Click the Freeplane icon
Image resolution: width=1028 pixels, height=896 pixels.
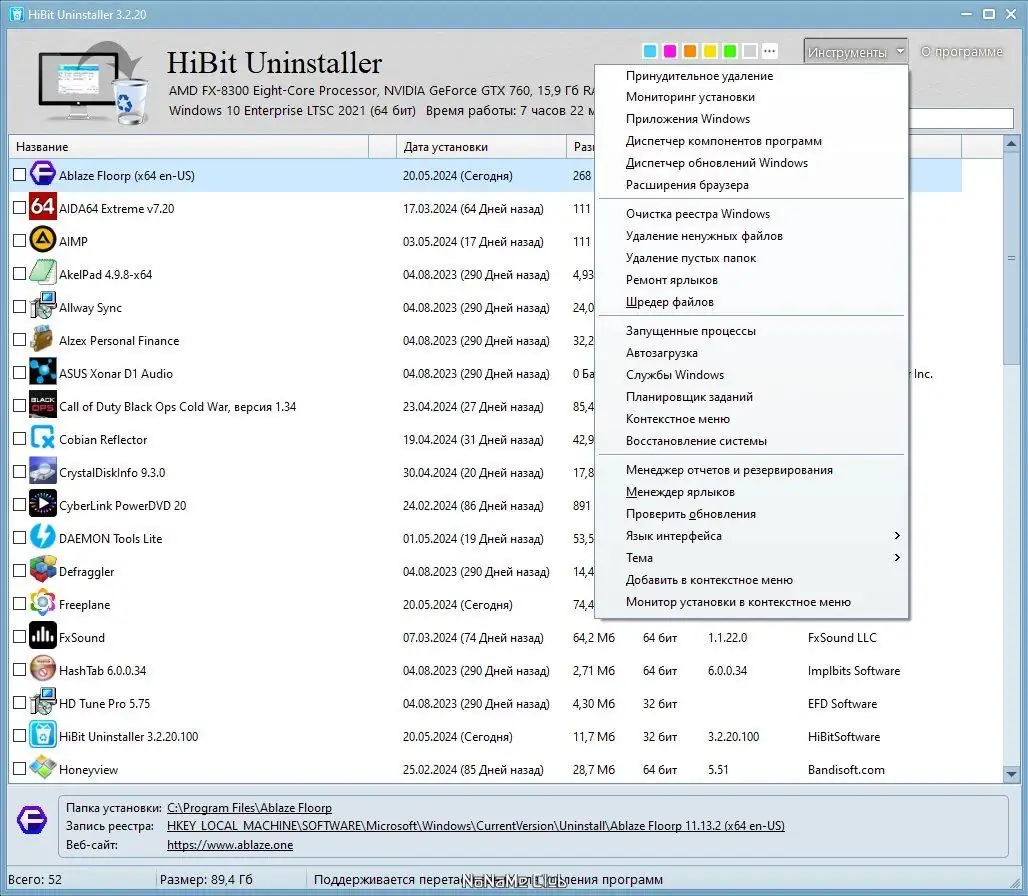pyautogui.click(x=43, y=603)
